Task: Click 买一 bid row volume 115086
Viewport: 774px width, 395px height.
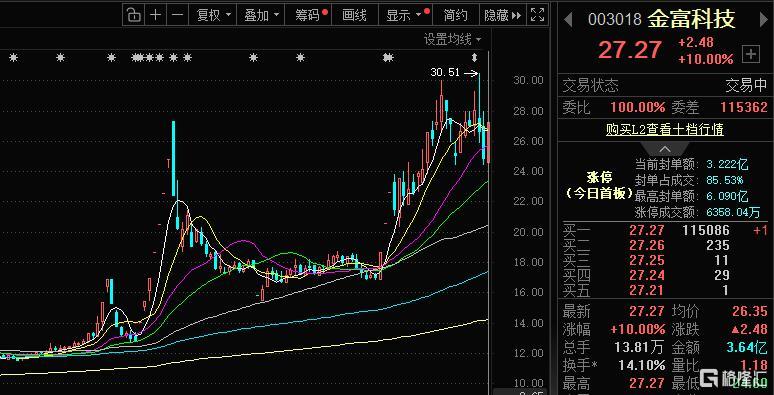Action: [705, 230]
